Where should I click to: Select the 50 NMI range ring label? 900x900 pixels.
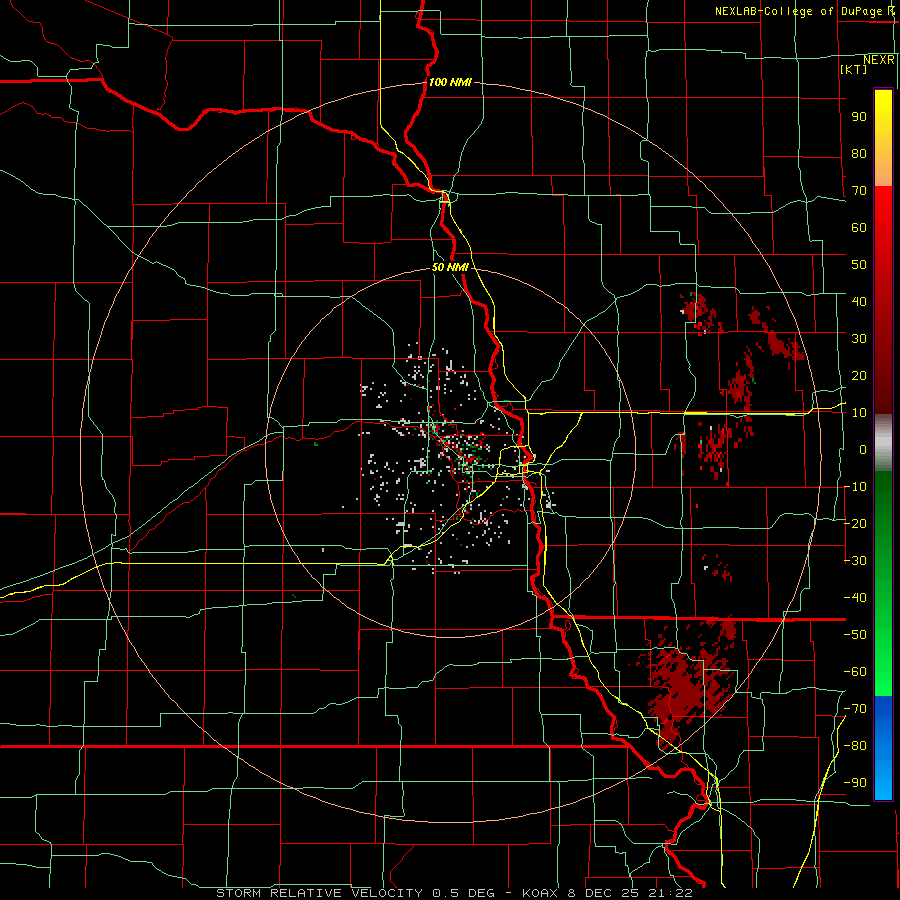pyautogui.click(x=450, y=267)
